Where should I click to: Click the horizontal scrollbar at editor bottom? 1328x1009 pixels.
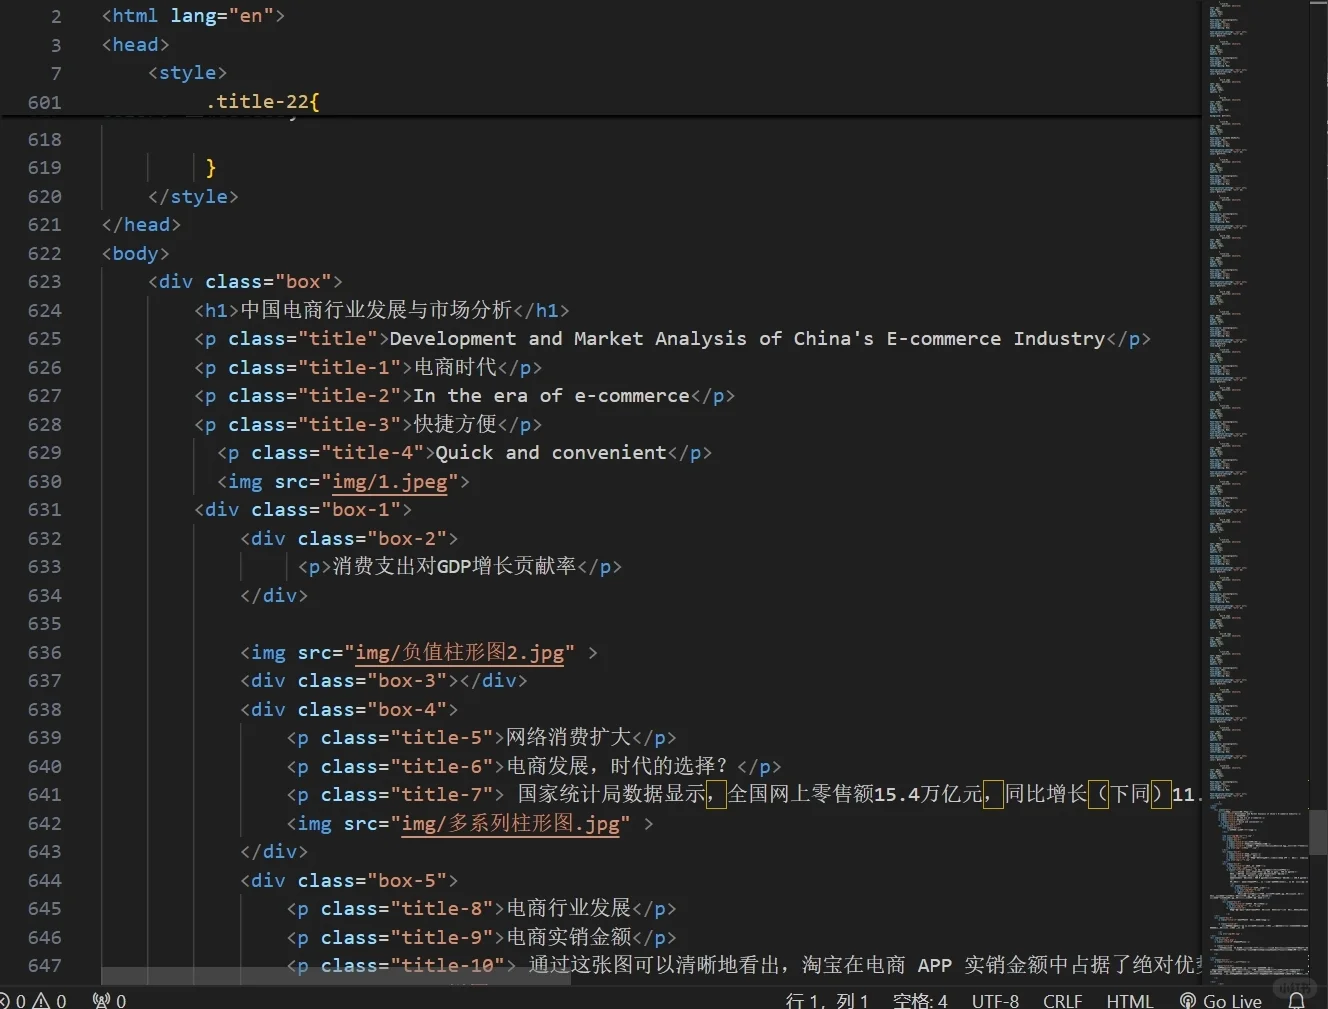[x=336, y=976]
